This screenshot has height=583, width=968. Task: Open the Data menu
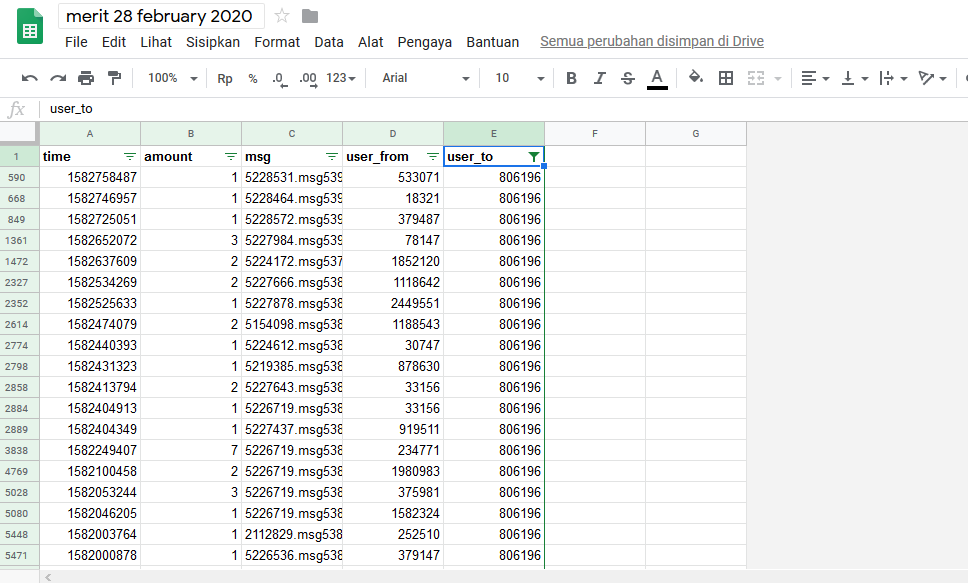pos(328,42)
